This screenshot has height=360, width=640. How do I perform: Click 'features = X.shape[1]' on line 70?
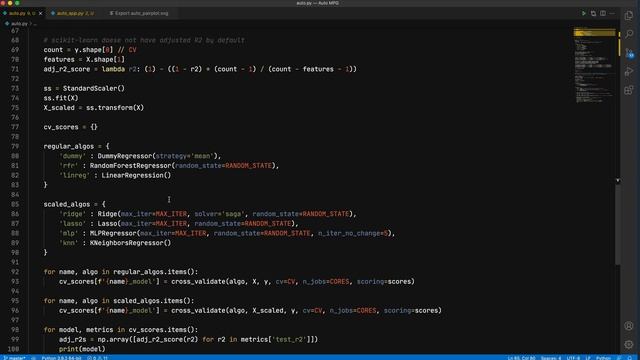tap(84, 60)
